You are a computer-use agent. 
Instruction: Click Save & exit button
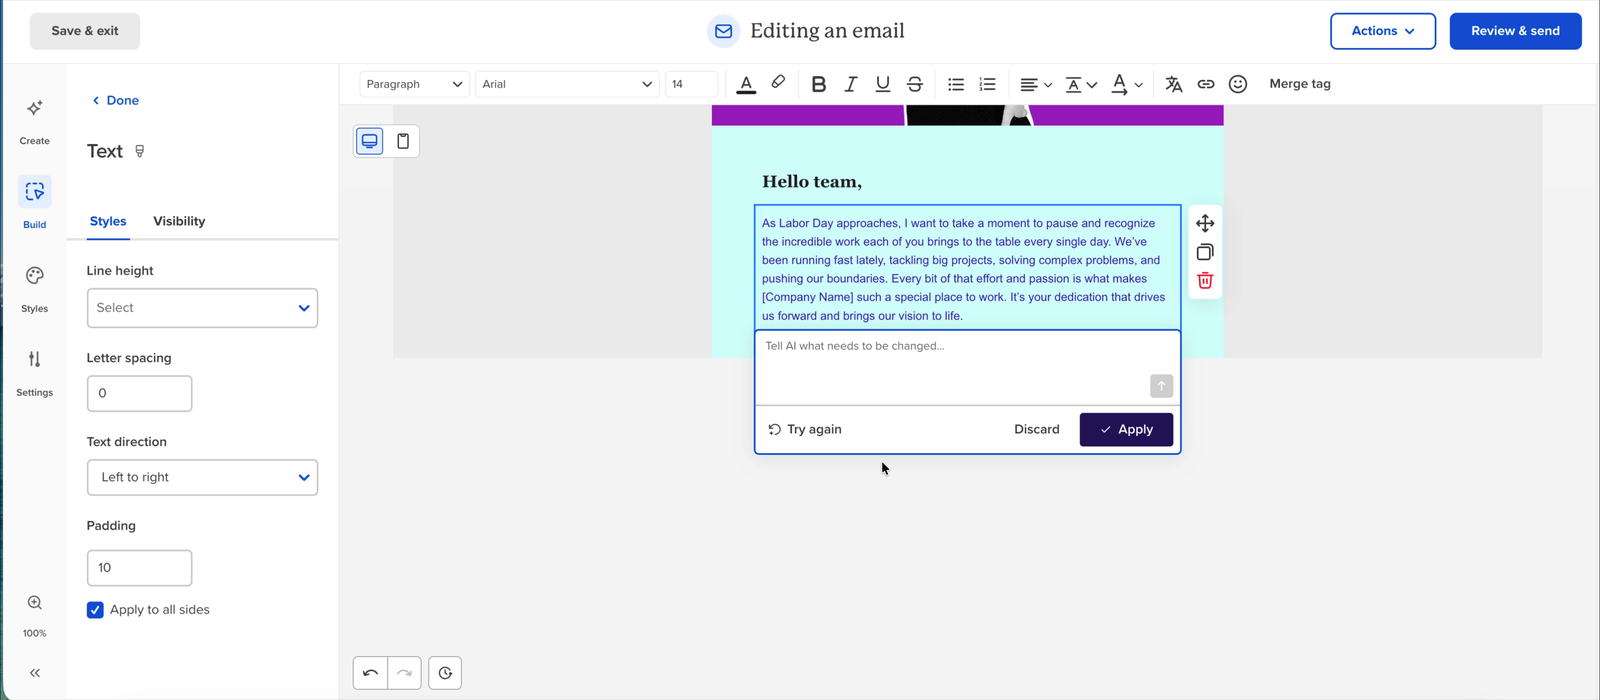point(85,31)
